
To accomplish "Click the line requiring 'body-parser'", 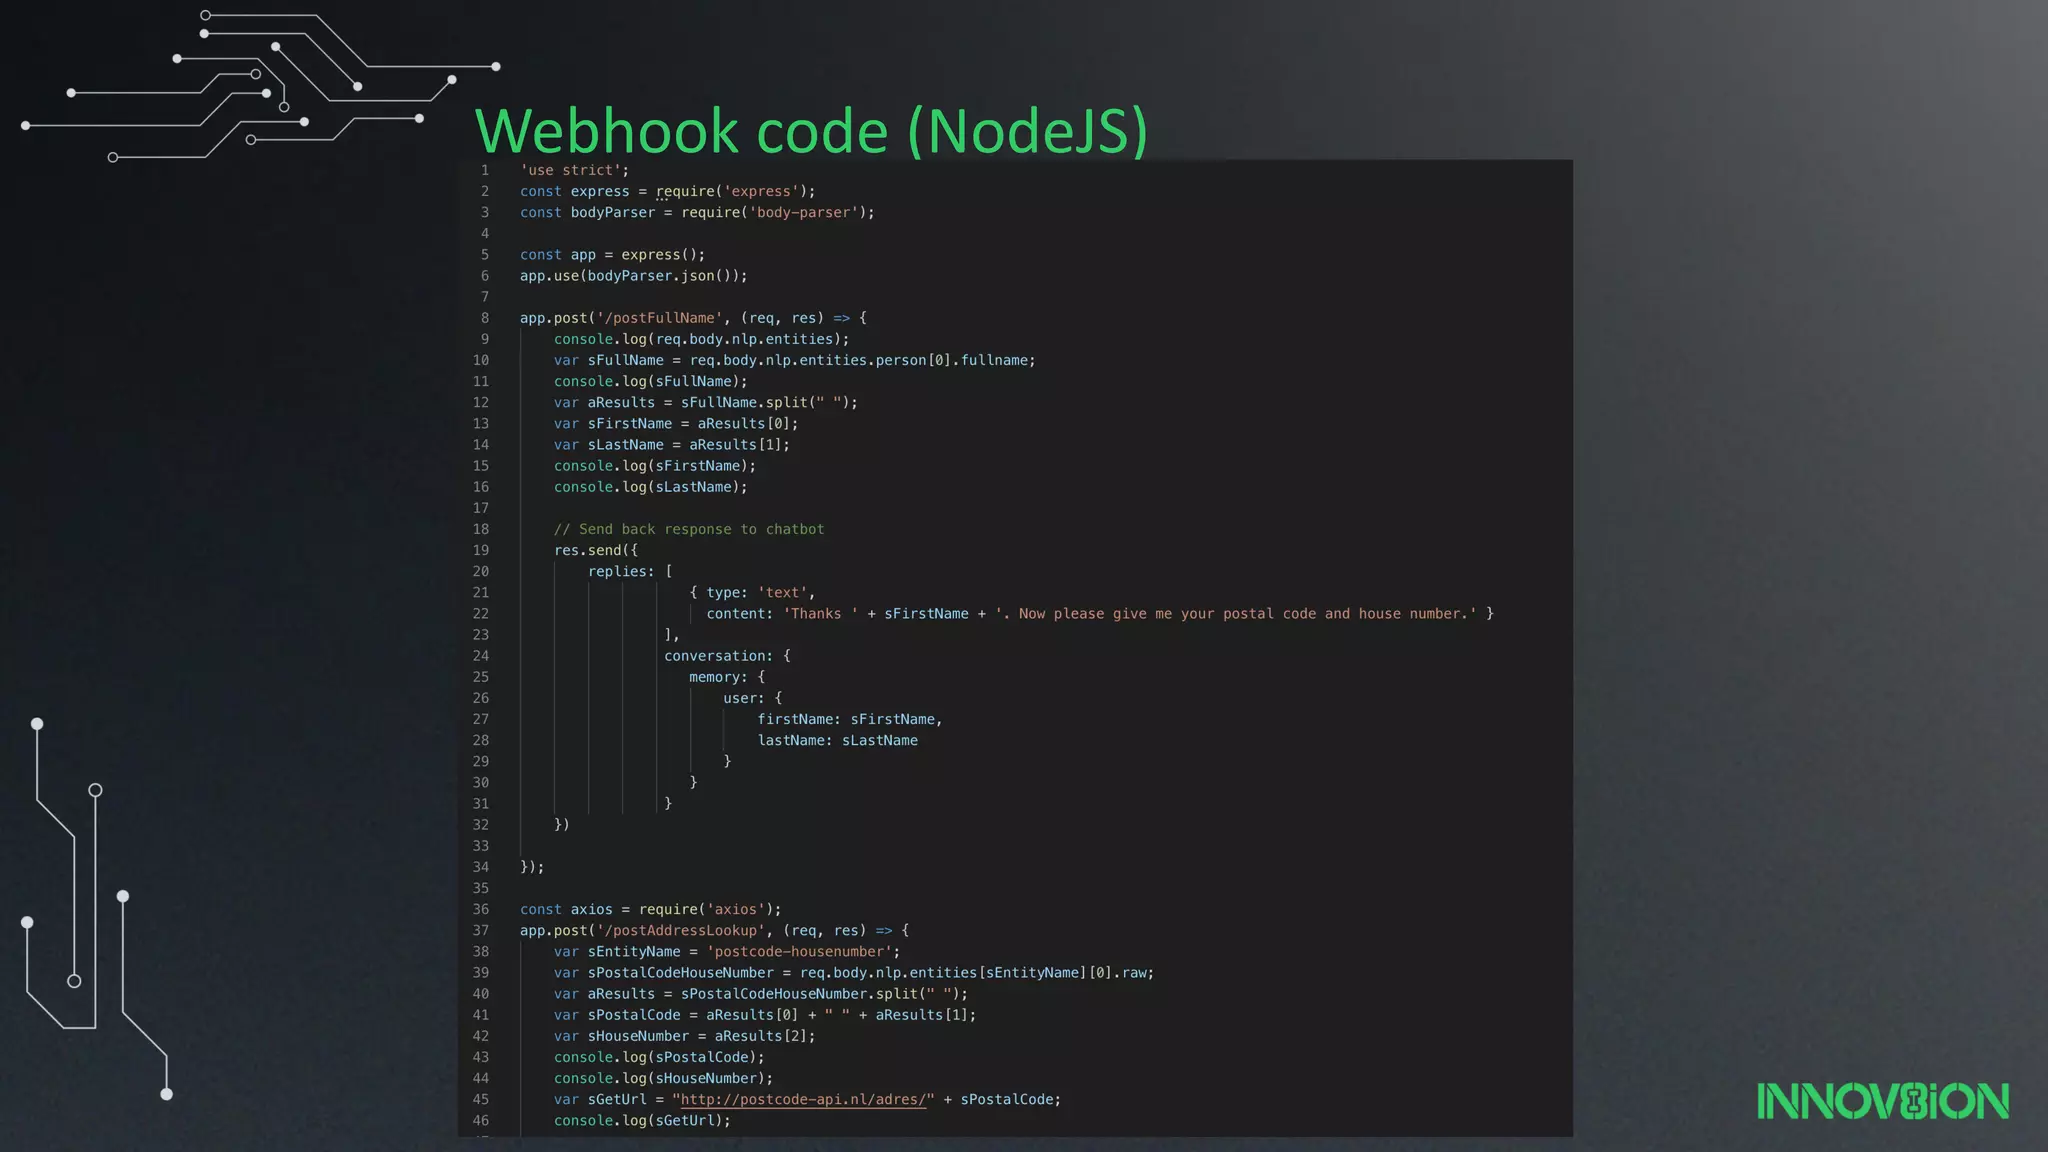I will (697, 212).
